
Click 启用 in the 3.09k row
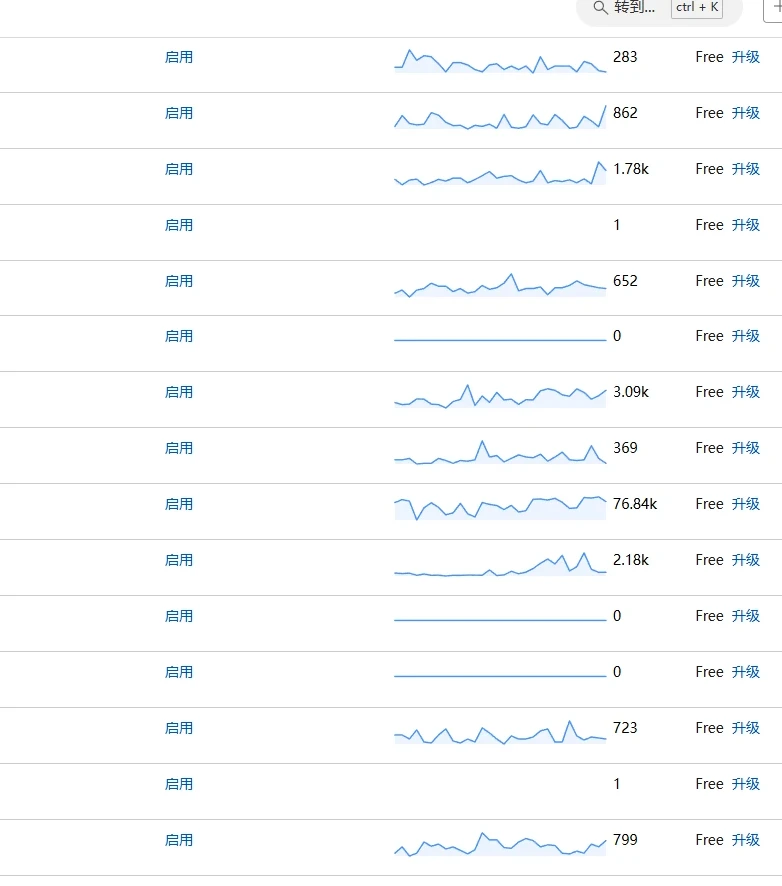click(x=179, y=392)
